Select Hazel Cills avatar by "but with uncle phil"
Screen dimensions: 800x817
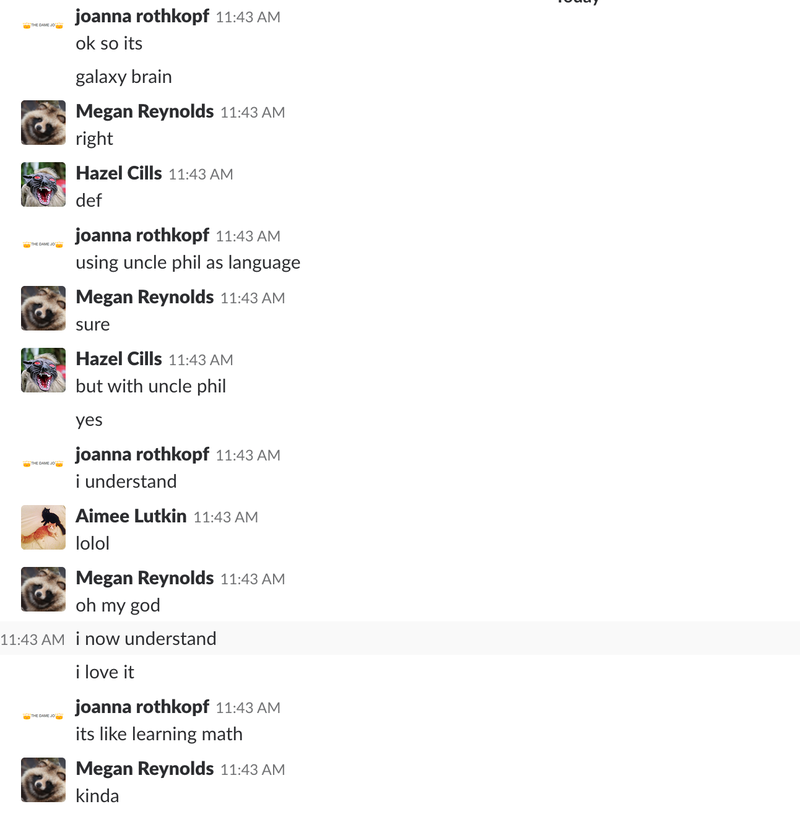(43, 370)
